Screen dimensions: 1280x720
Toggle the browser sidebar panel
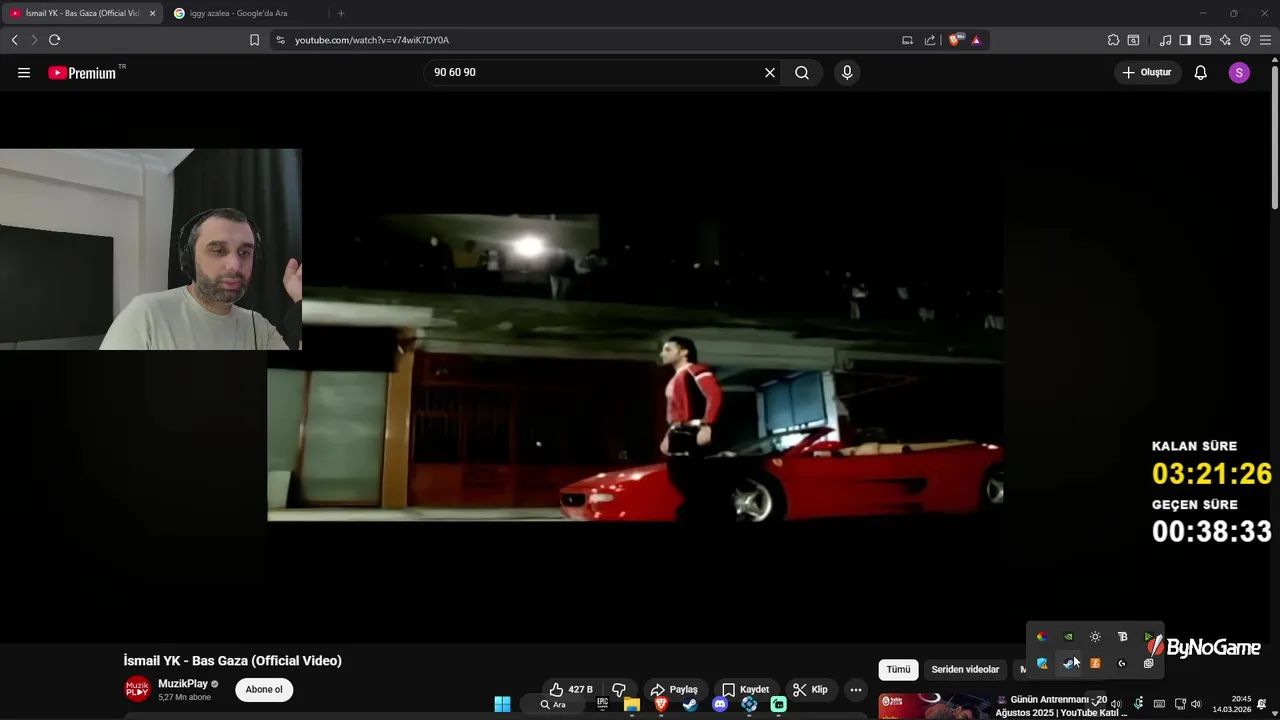click(1185, 40)
